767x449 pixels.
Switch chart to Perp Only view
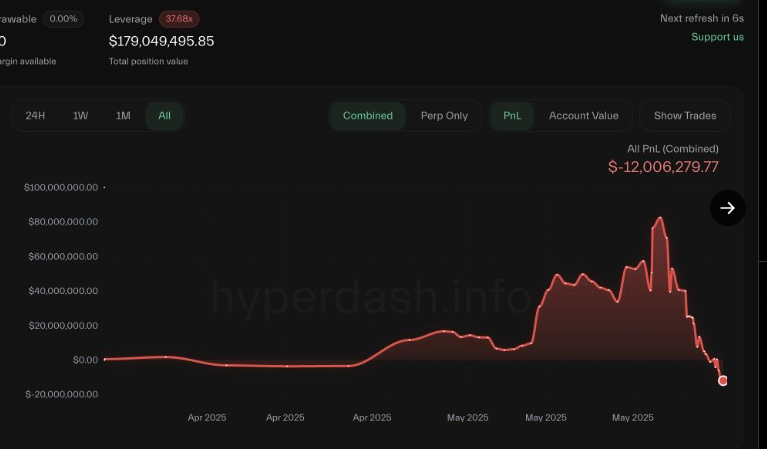(x=444, y=116)
